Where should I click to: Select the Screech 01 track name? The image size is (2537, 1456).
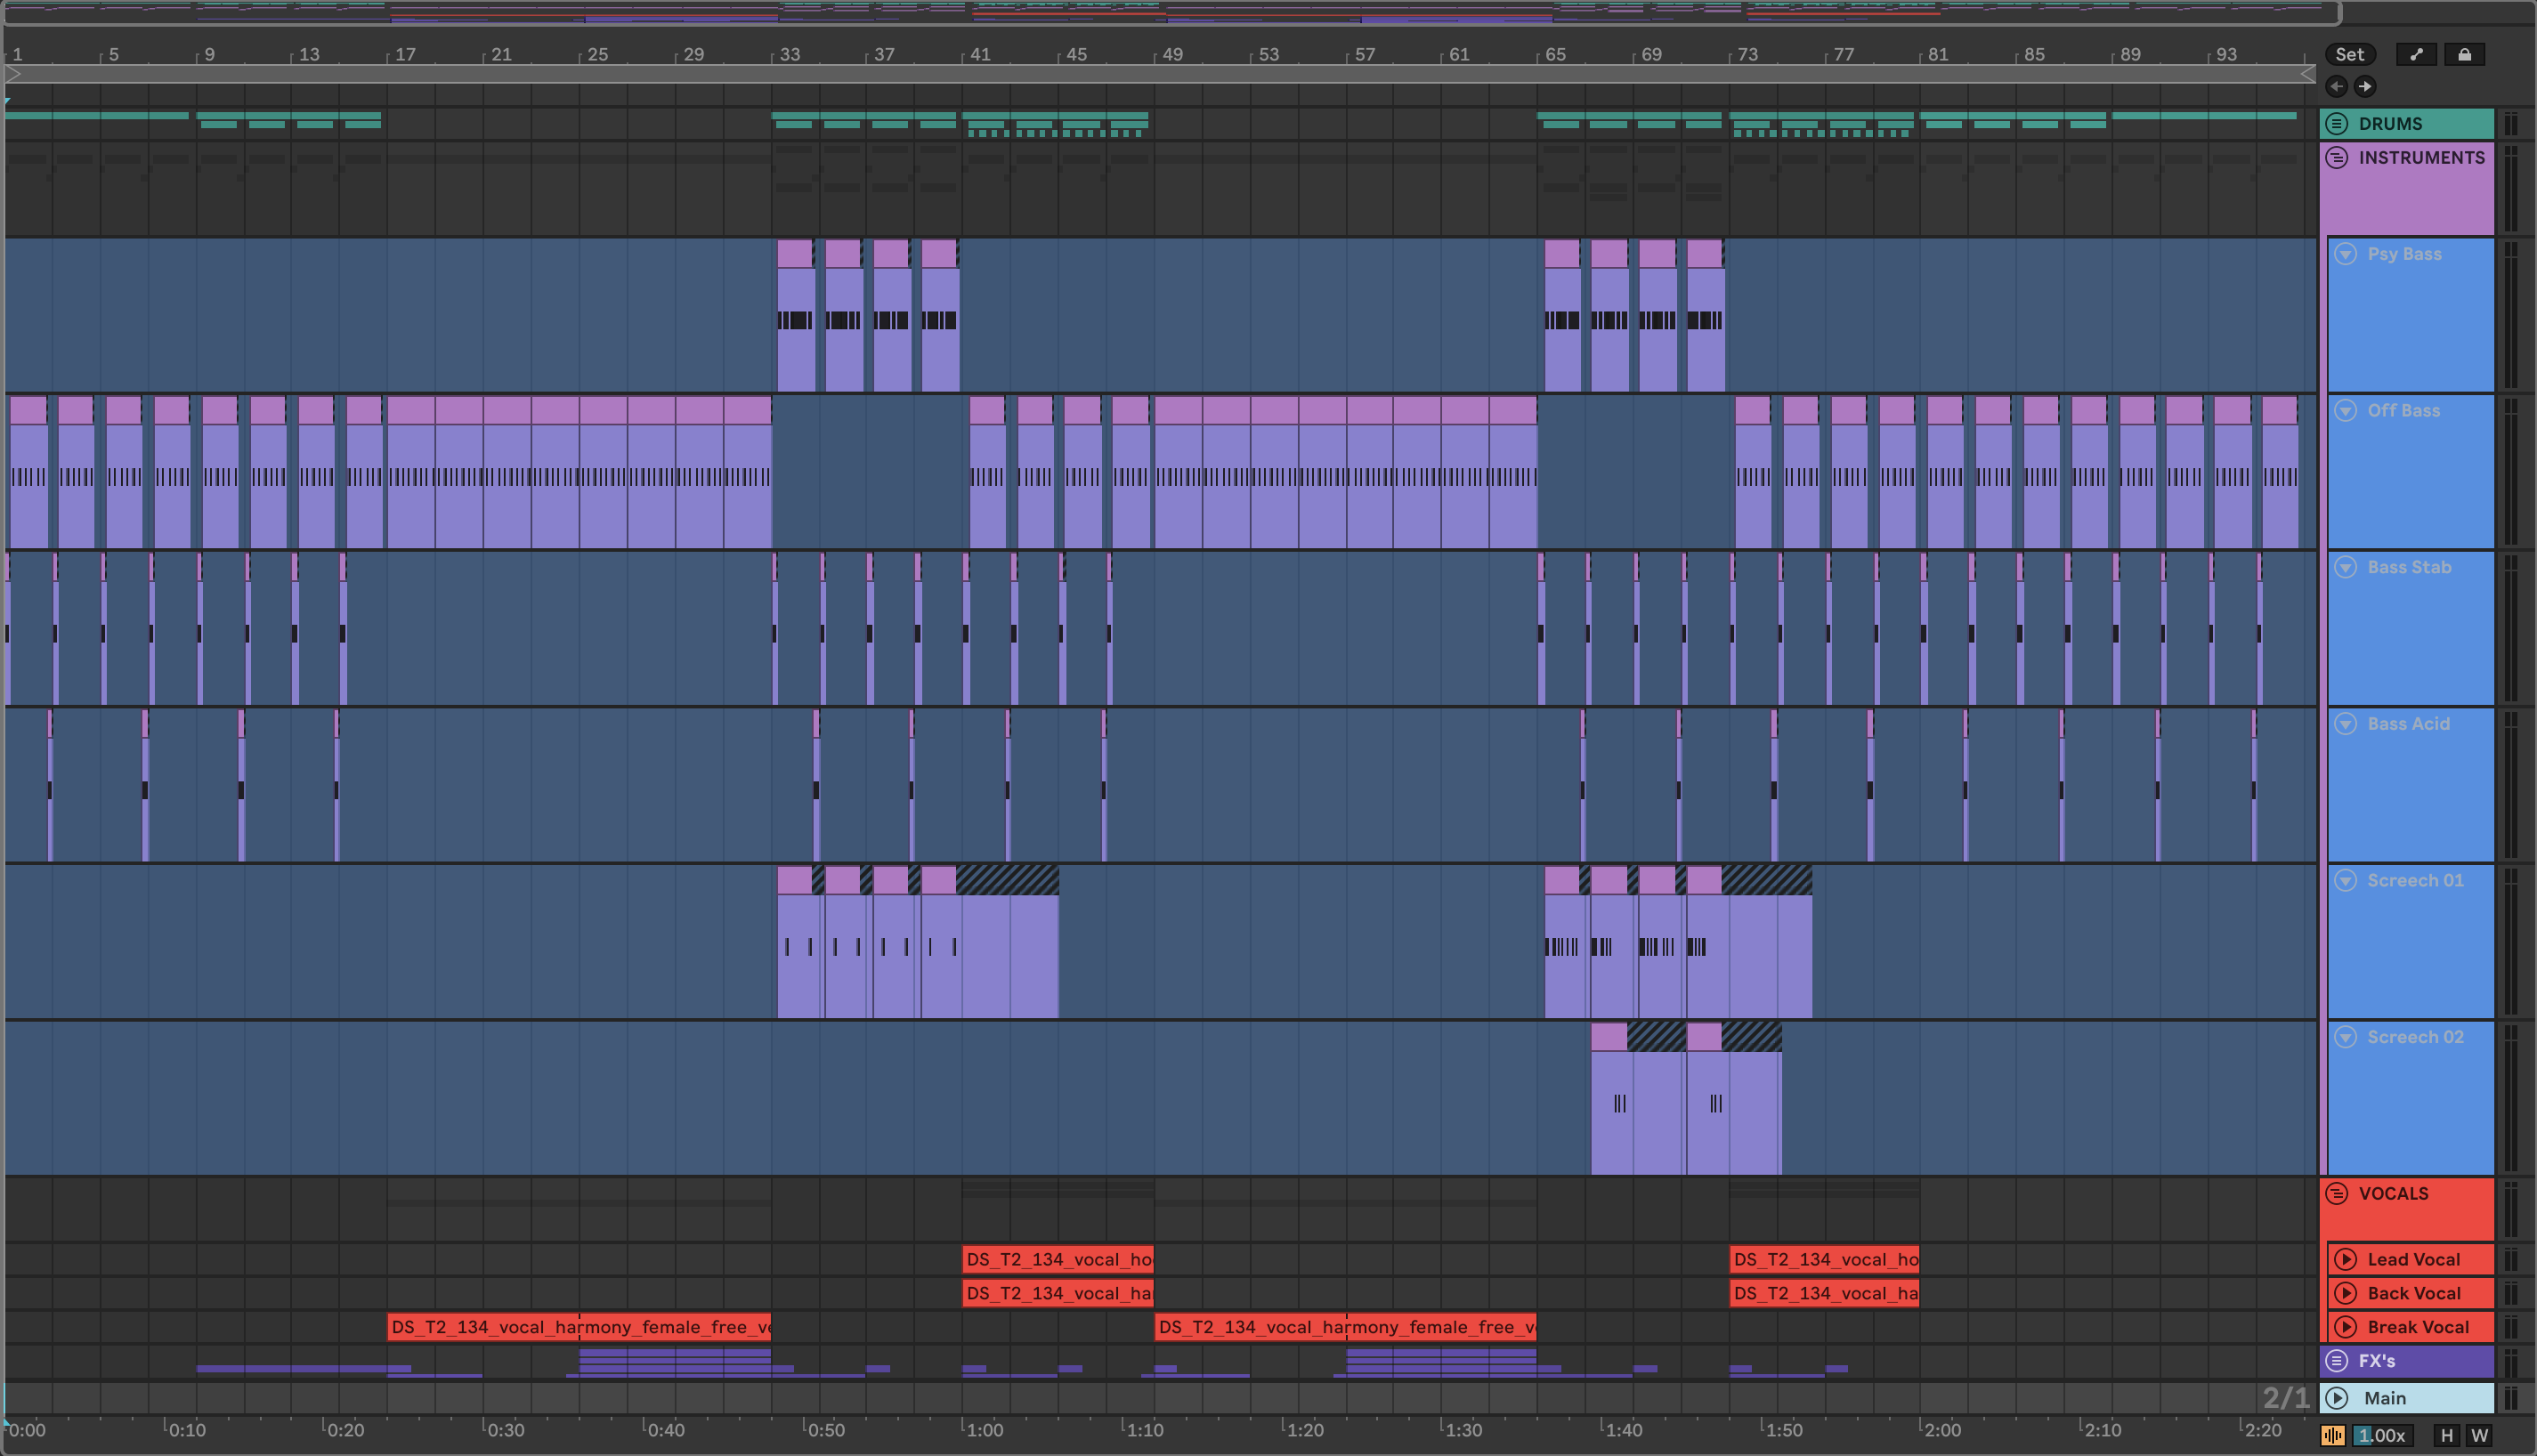click(2415, 880)
